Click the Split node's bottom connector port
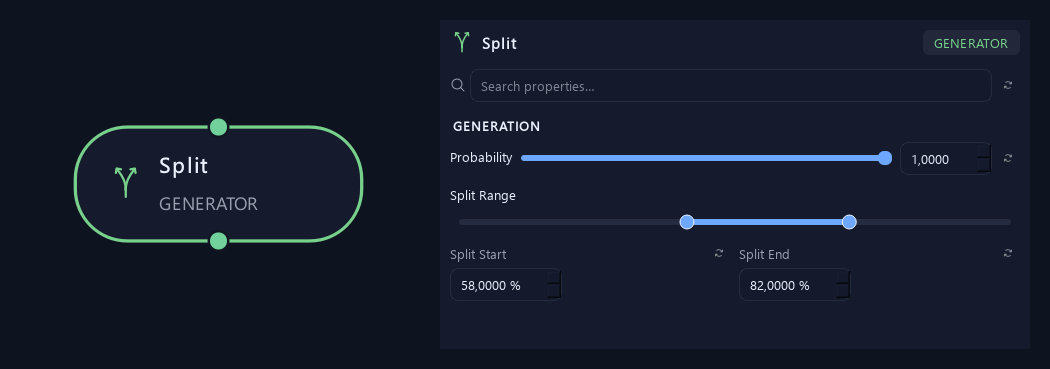The image size is (1050, 369). (218, 241)
